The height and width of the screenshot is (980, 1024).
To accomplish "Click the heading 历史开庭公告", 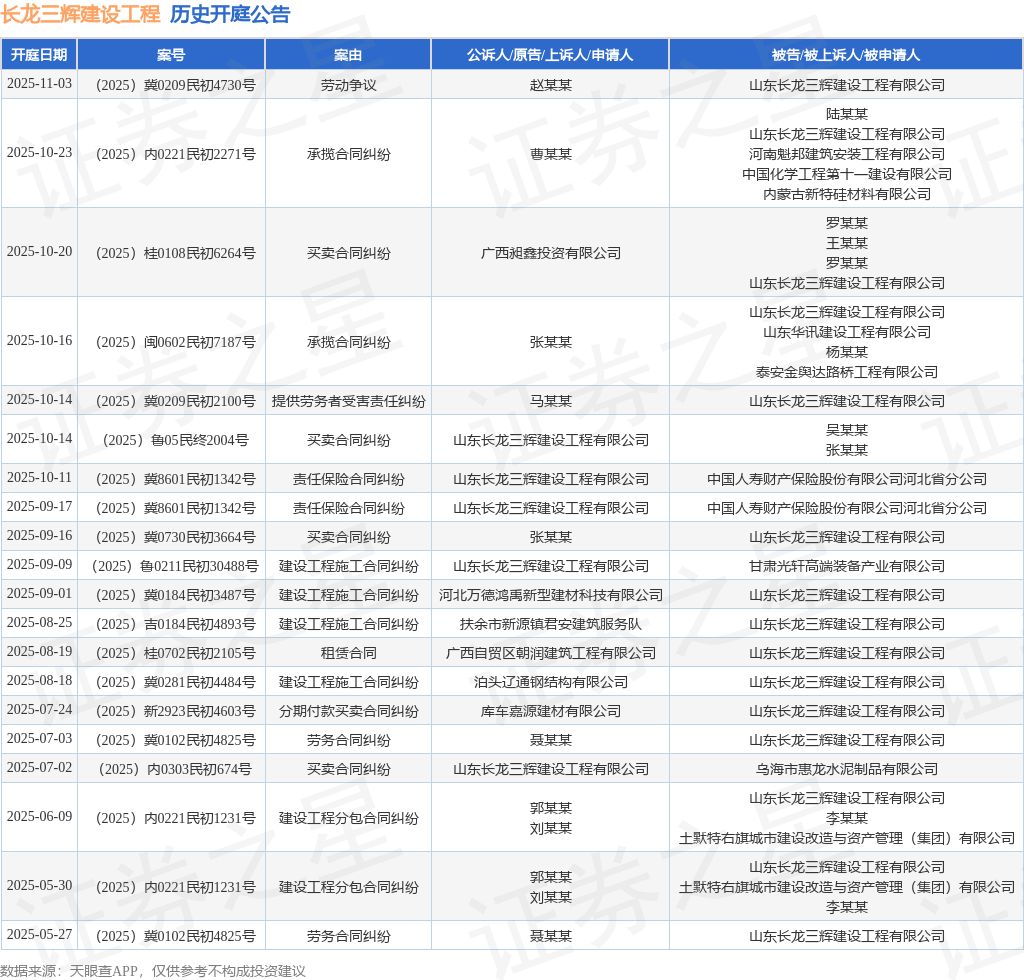I will coord(230,14).
